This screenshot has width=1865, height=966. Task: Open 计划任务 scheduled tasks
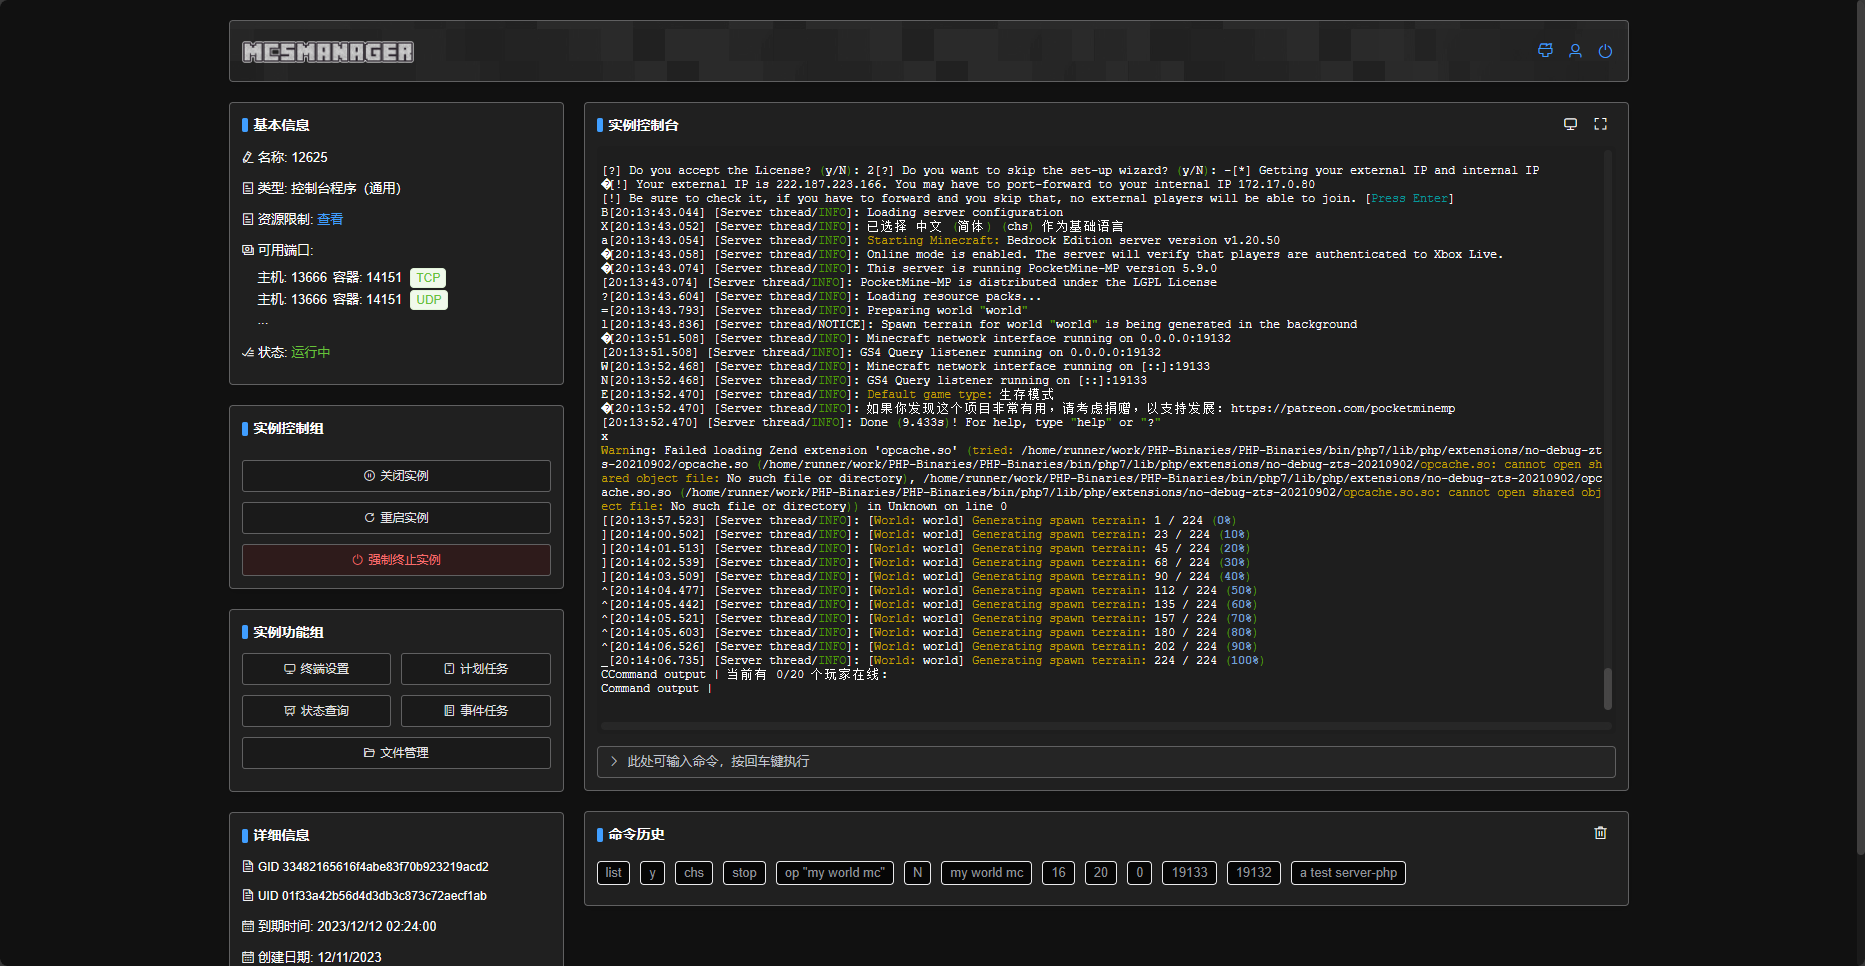point(476,669)
